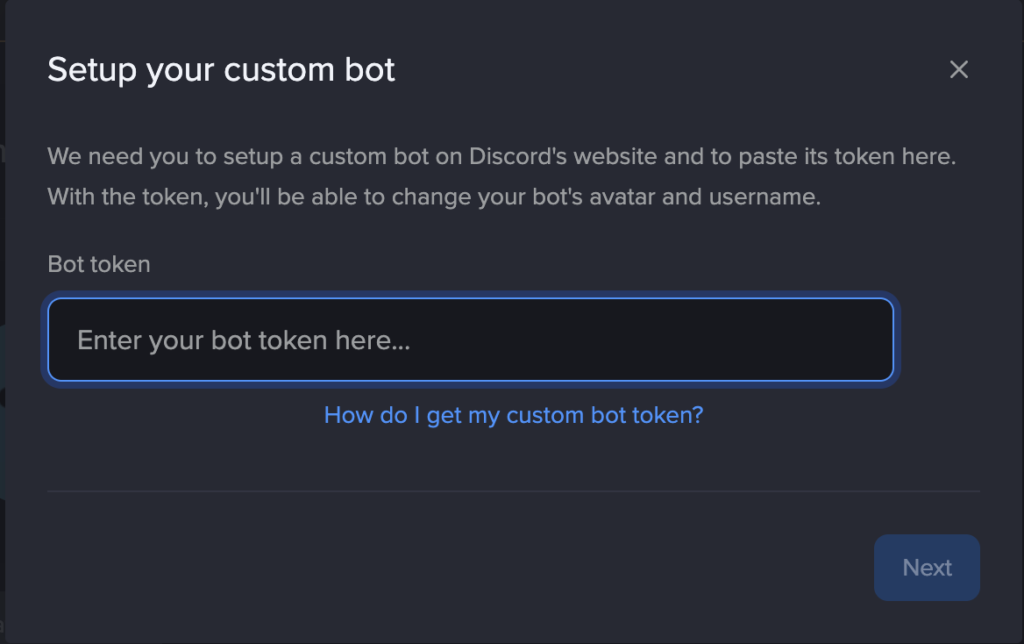Click the disabled-looking Next button
The width and height of the screenshot is (1024, 644).
click(926, 568)
